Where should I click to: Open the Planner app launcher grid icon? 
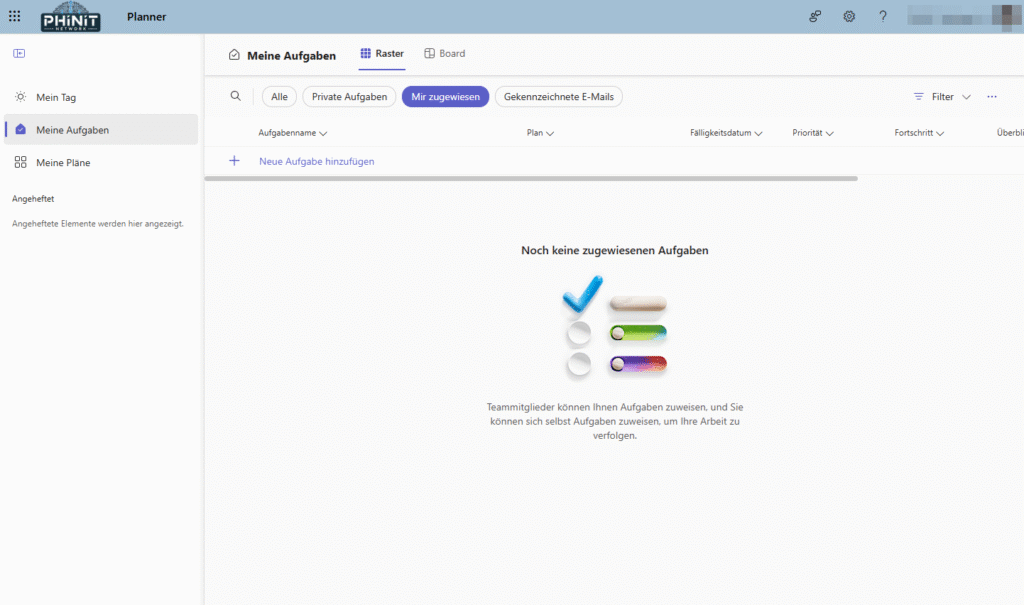pos(14,16)
